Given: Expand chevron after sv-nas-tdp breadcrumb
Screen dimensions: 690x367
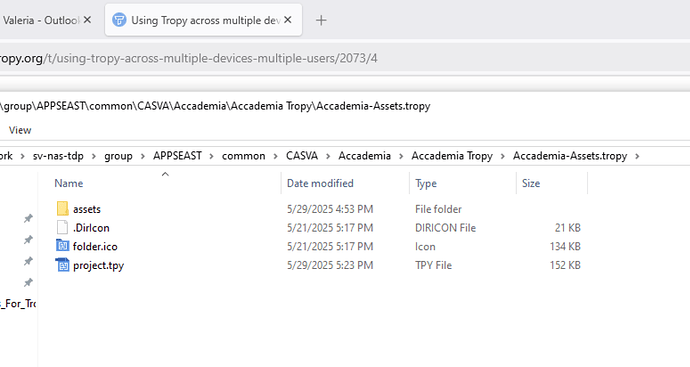Looking at the screenshot, I should pos(94,156).
